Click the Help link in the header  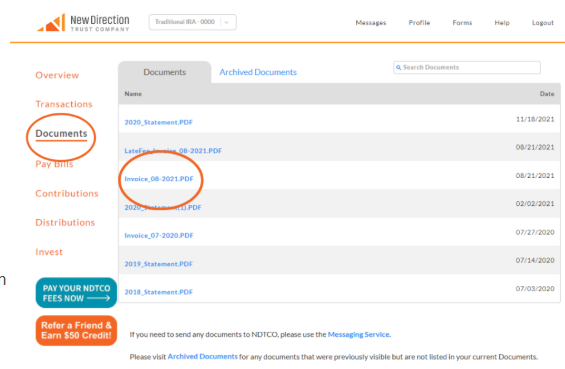[502, 23]
